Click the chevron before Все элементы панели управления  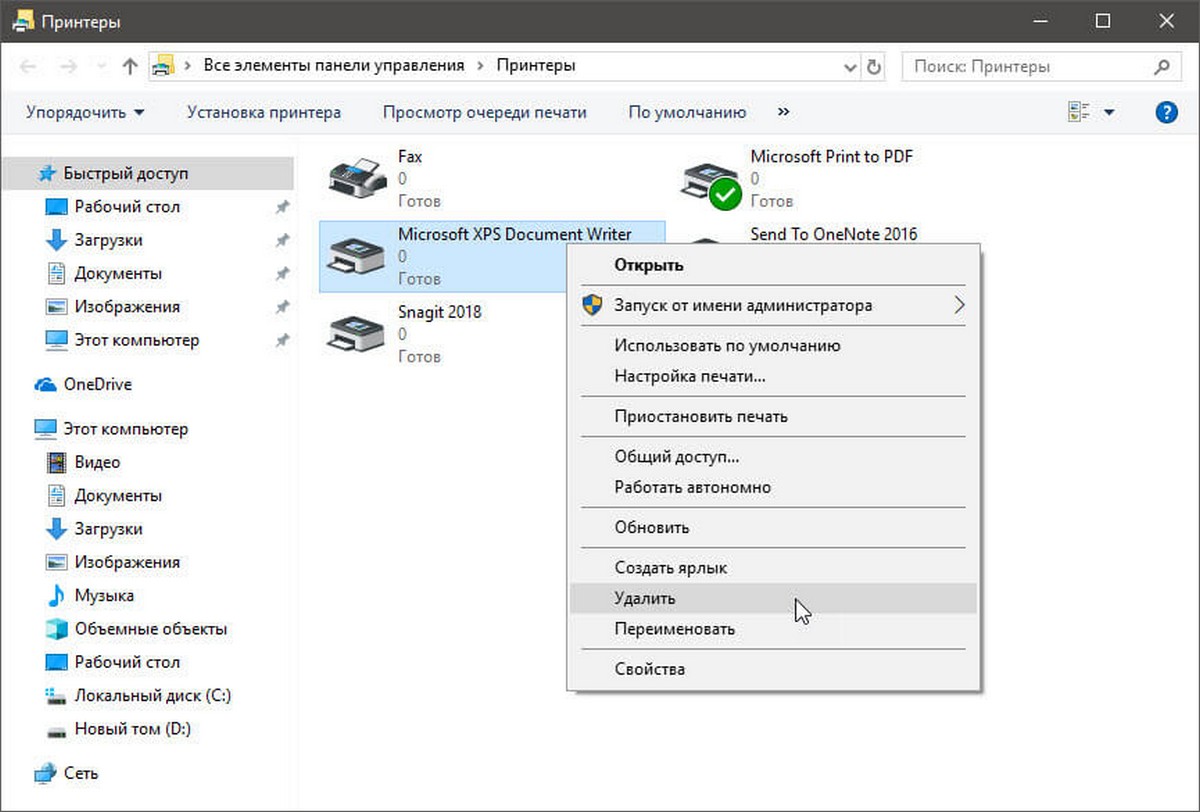[x=187, y=66]
